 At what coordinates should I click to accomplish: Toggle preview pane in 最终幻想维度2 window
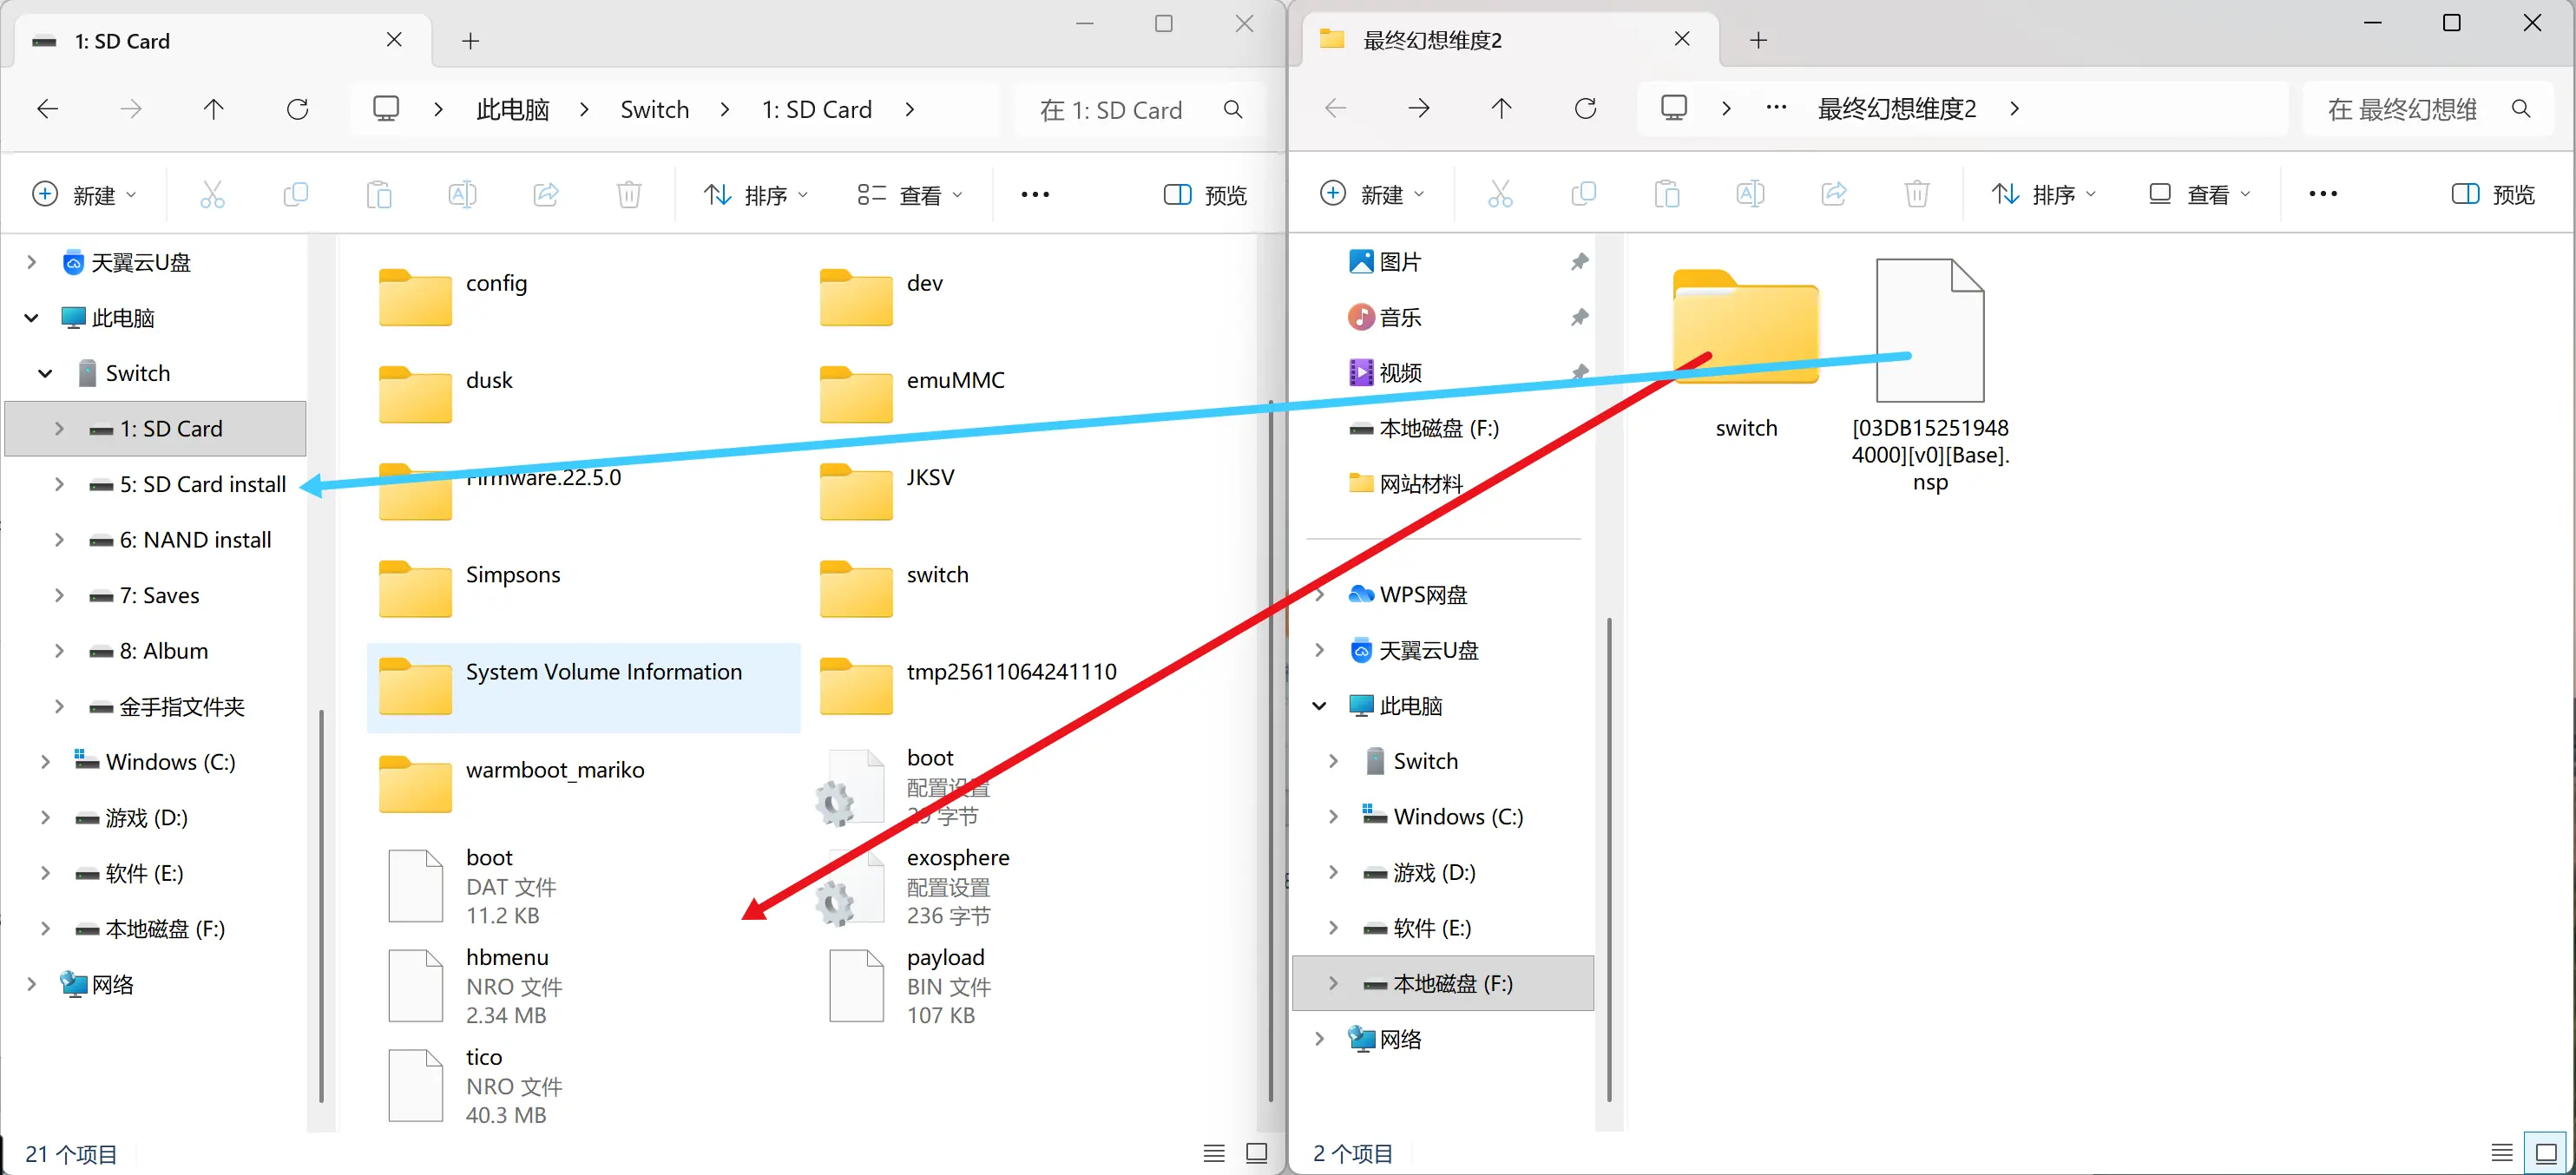pos(2493,194)
